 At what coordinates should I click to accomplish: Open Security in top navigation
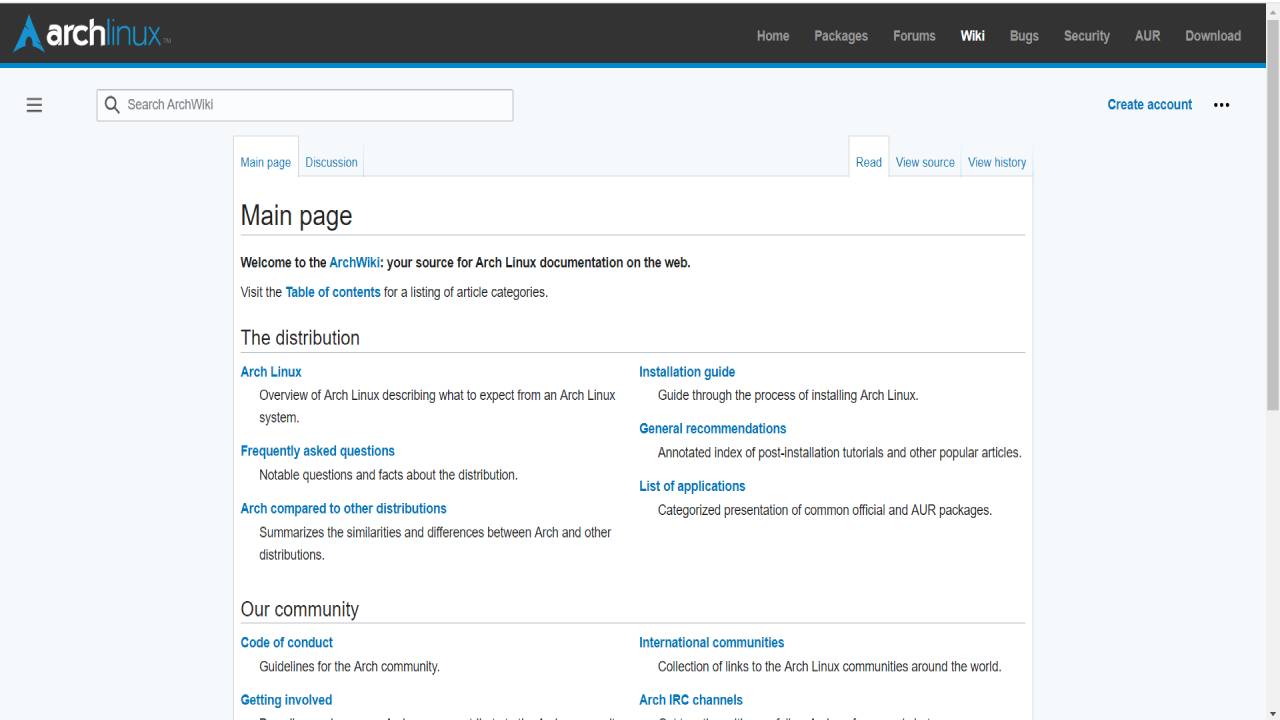(1087, 36)
